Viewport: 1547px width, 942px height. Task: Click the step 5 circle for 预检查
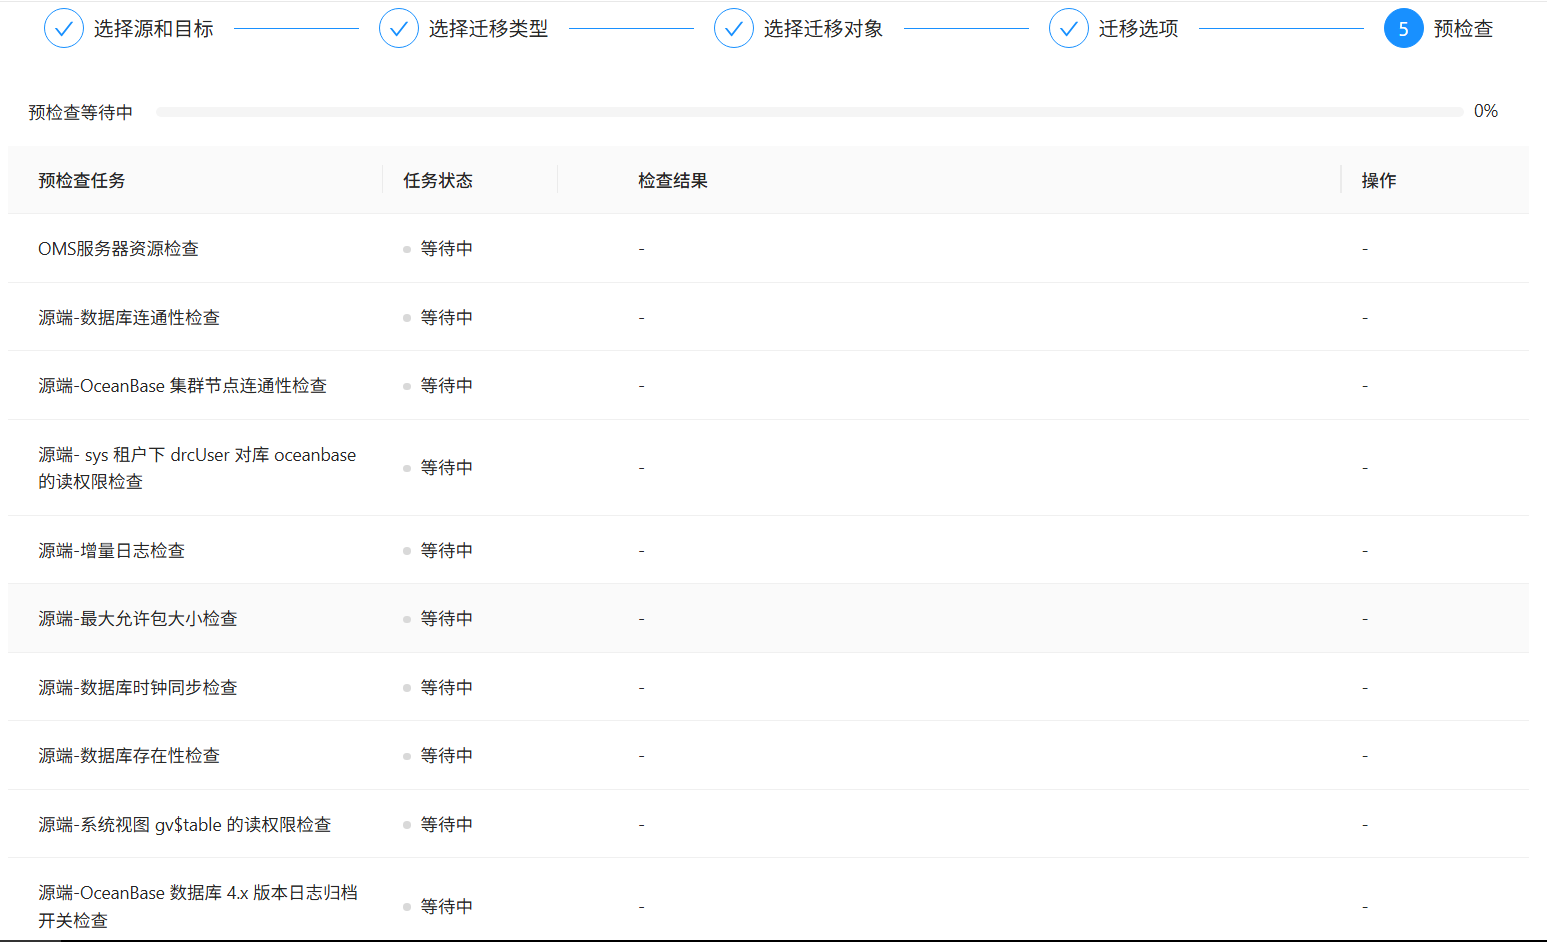coord(1403,29)
